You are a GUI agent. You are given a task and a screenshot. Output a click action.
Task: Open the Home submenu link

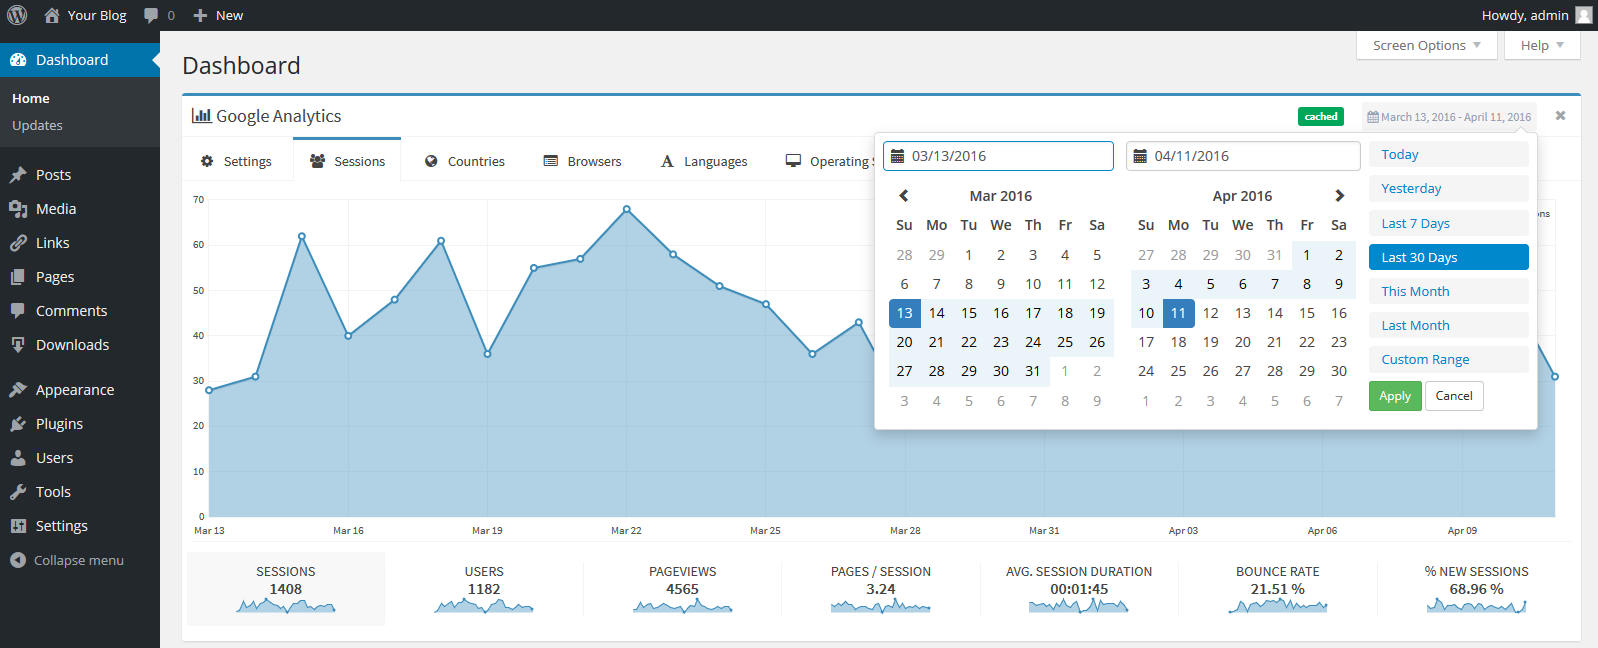pyautogui.click(x=31, y=98)
